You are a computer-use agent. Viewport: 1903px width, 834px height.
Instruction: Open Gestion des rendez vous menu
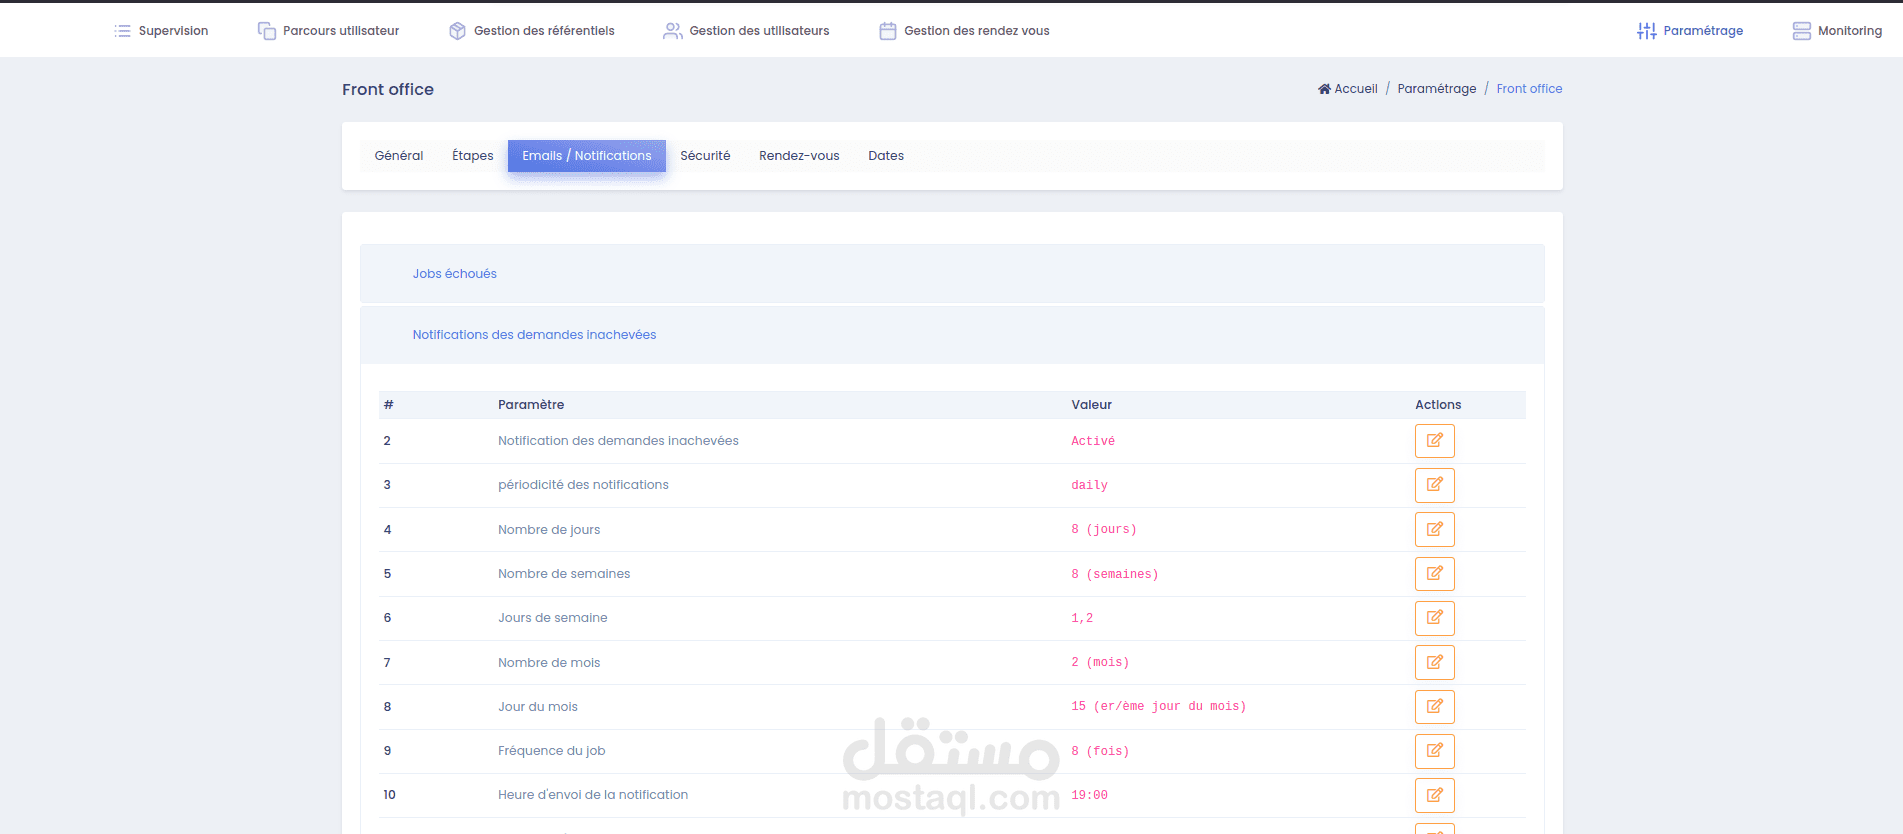964,31
